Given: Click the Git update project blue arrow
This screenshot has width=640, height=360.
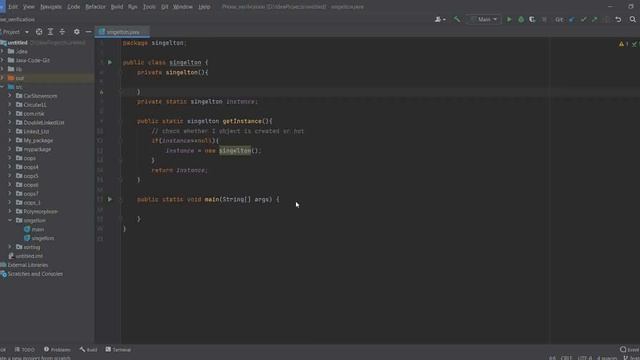Looking at the screenshot, I should pyautogui.click(x=572, y=19).
